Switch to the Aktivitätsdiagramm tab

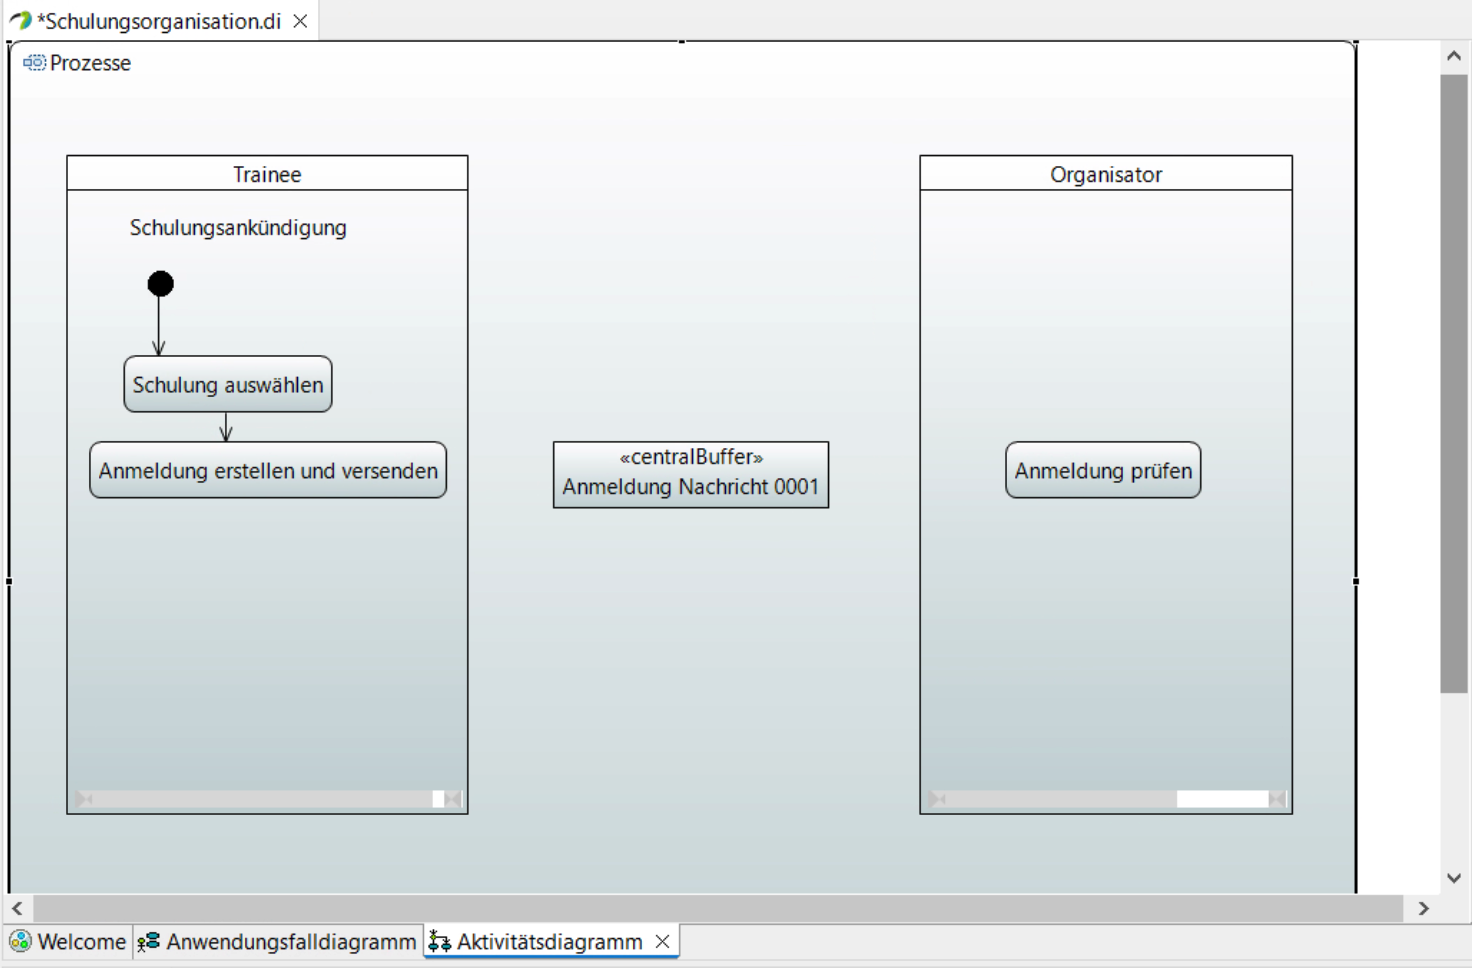(549, 942)
